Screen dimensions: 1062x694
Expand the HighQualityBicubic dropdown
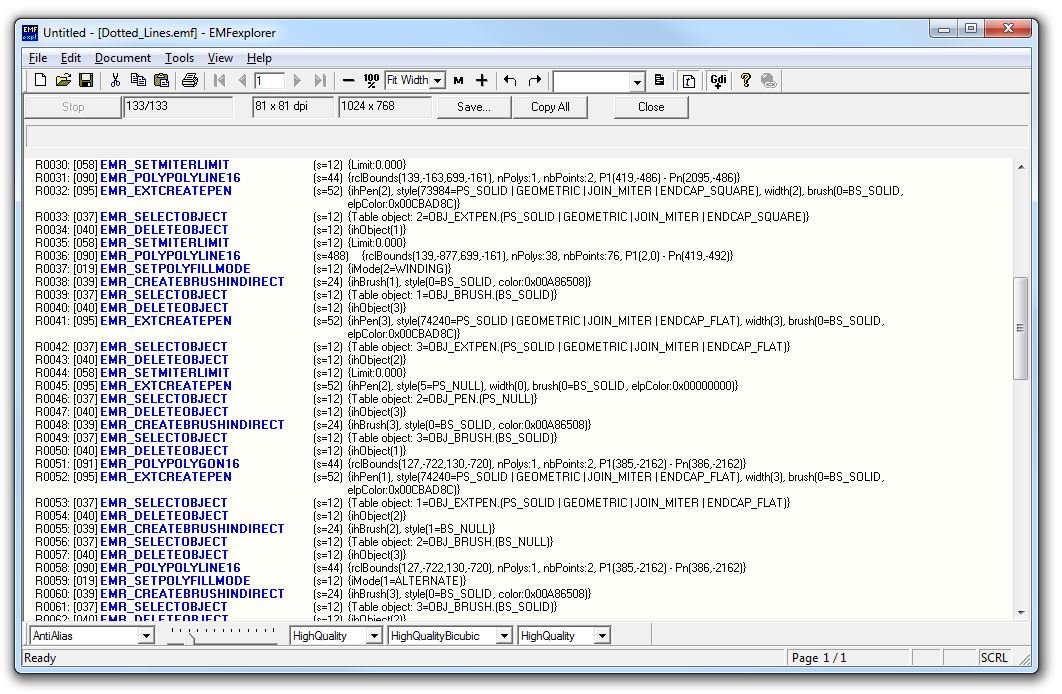pyautogui.click(x=504, y=636)
